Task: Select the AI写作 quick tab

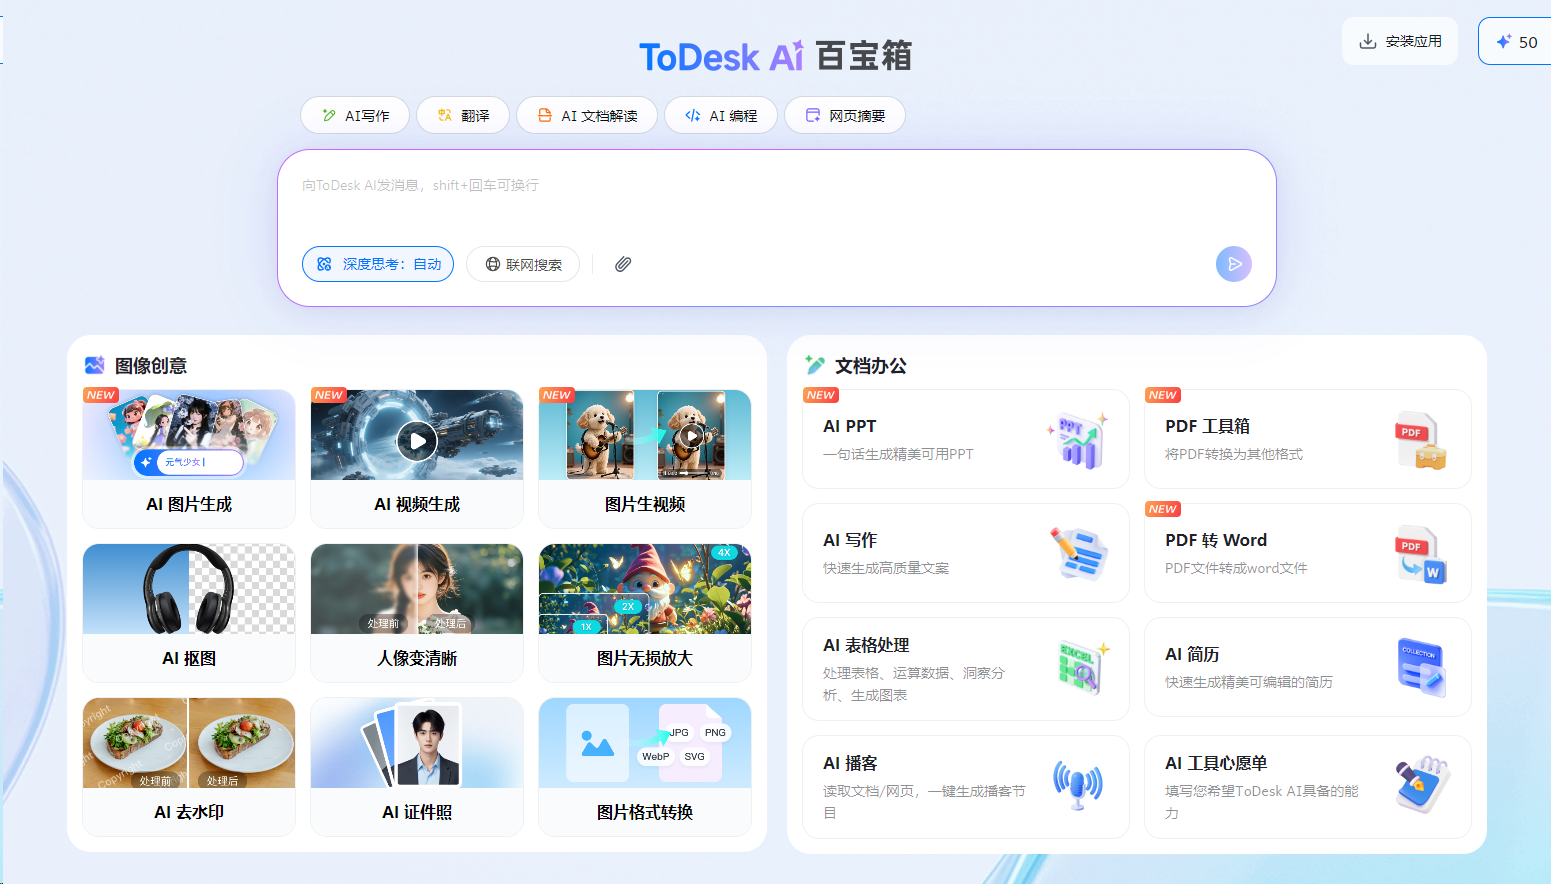Action: tap(355, 115)
